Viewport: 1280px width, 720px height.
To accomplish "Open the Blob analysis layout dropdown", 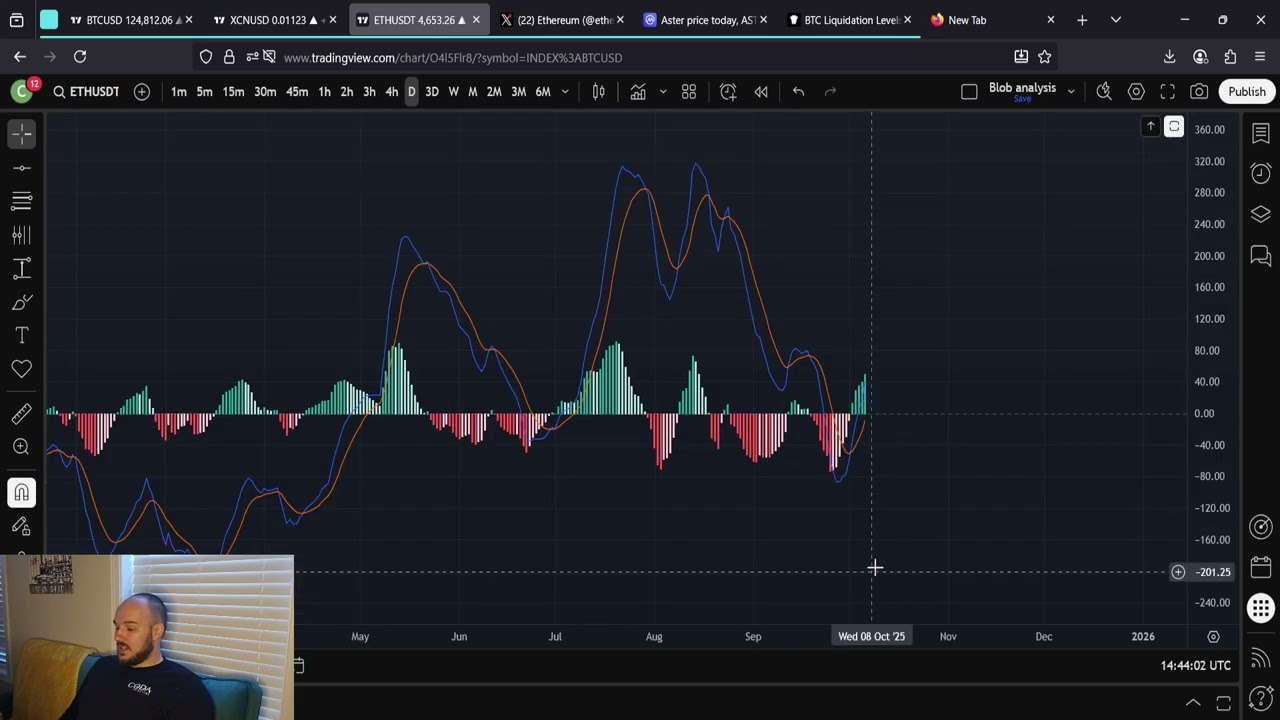I will click(x=1071, y=92).
